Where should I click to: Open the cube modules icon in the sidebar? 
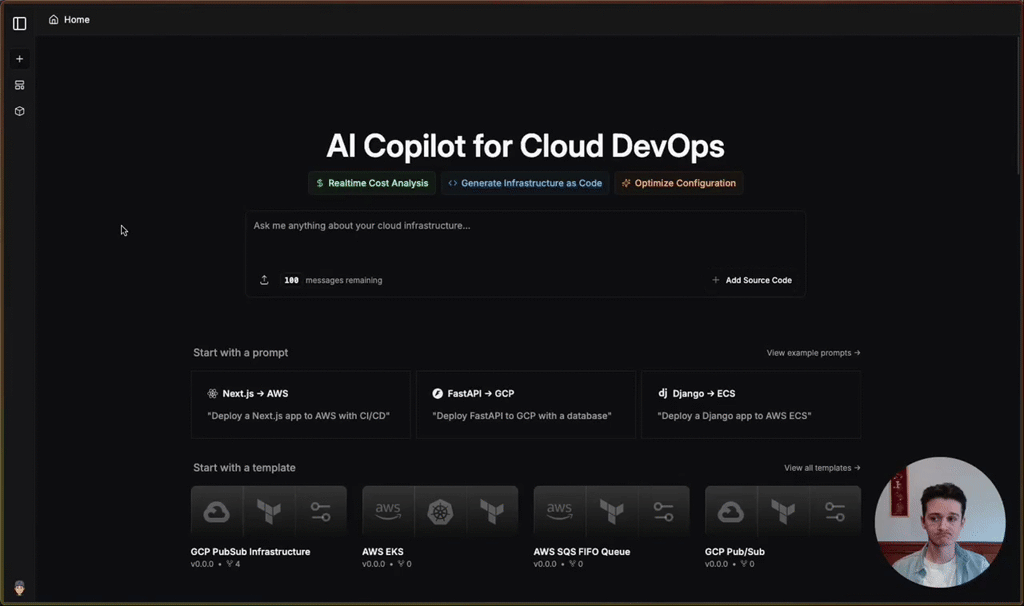(x=20, y=111)
